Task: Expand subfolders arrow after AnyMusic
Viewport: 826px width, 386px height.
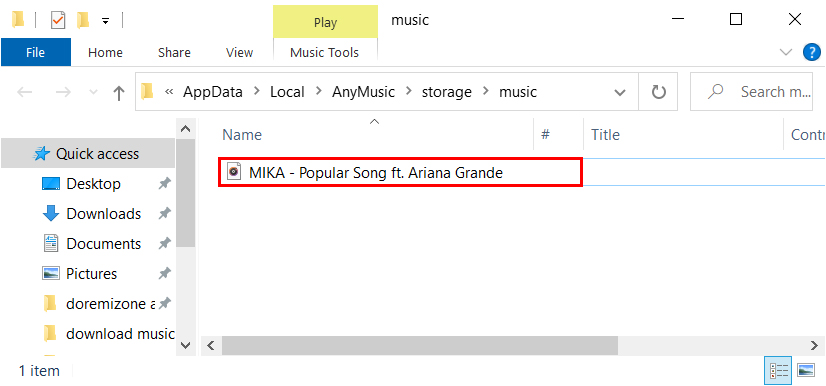Action: 409,92
